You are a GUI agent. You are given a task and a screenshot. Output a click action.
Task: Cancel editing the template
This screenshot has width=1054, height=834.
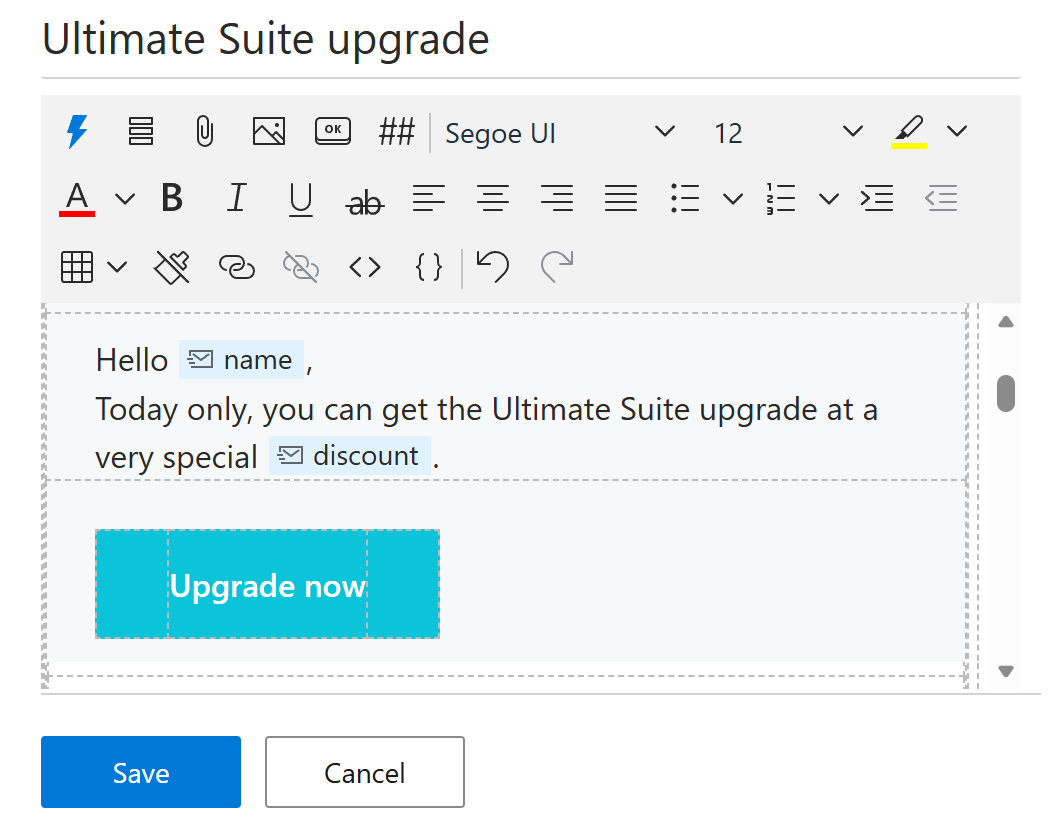(364, 772)
